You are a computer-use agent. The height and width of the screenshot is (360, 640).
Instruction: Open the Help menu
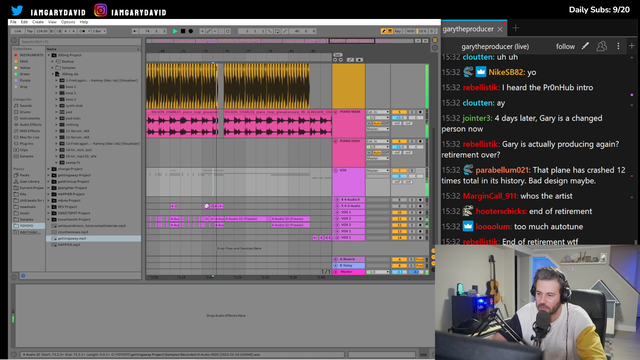(x=84, y=22)
